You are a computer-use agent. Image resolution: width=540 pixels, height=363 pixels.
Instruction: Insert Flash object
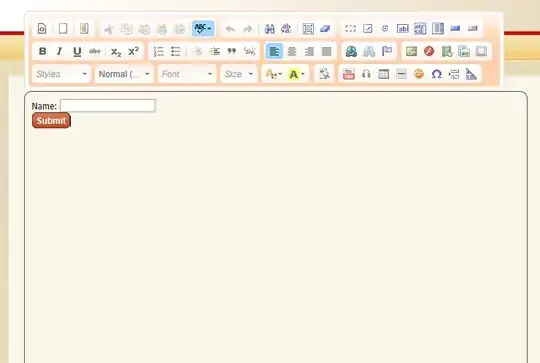click(429, 52)
